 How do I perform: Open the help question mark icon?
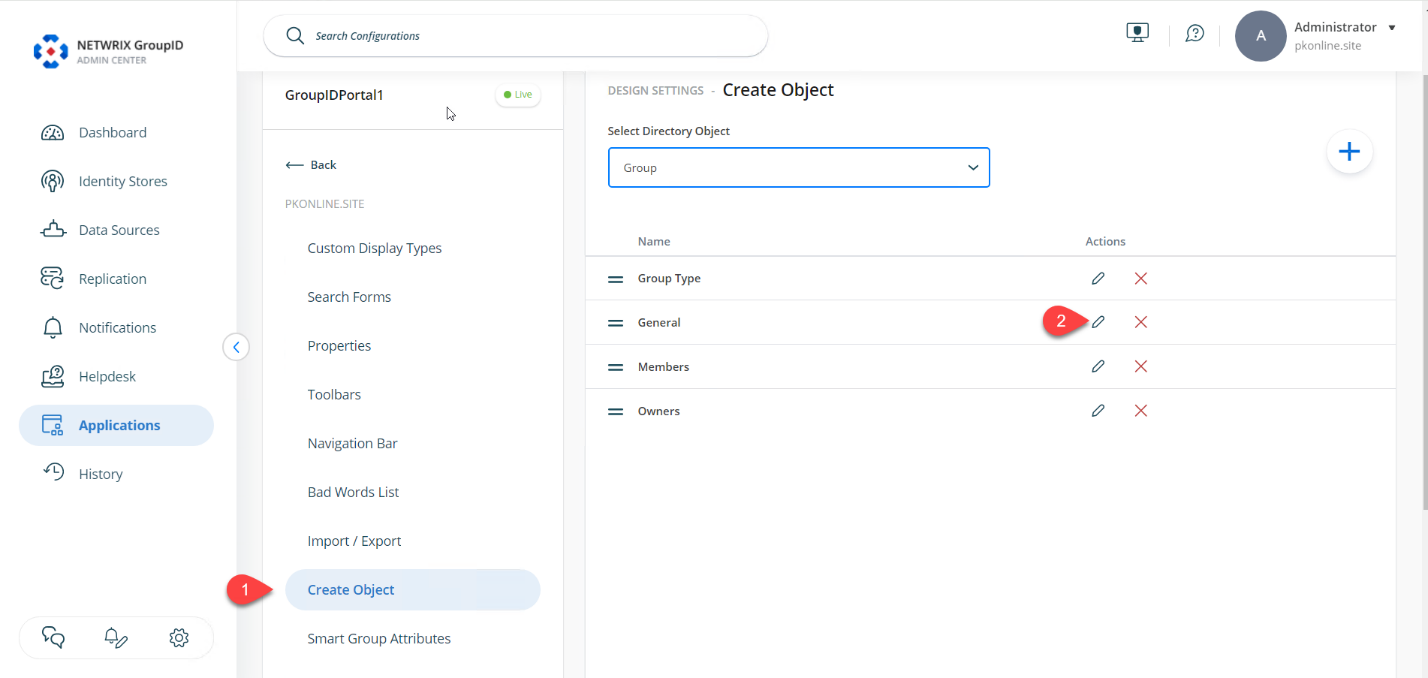1194,32
